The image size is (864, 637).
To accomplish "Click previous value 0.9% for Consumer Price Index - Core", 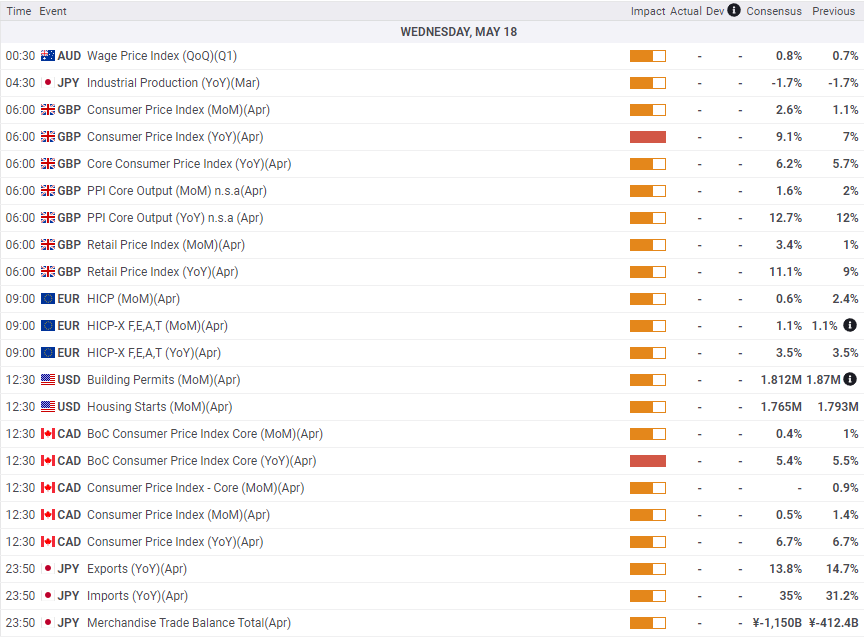I will click(x=846, y=488).
